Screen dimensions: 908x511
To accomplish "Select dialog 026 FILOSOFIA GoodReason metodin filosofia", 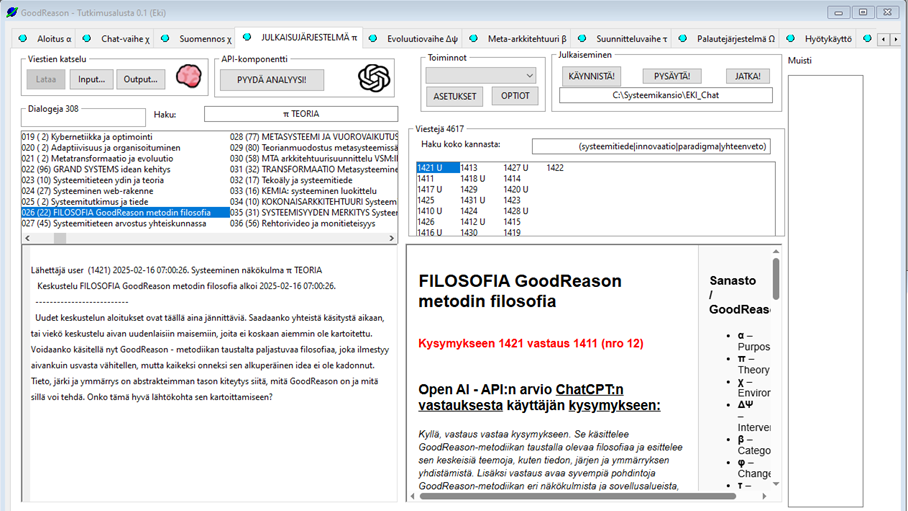I will [x=125, y=213].
